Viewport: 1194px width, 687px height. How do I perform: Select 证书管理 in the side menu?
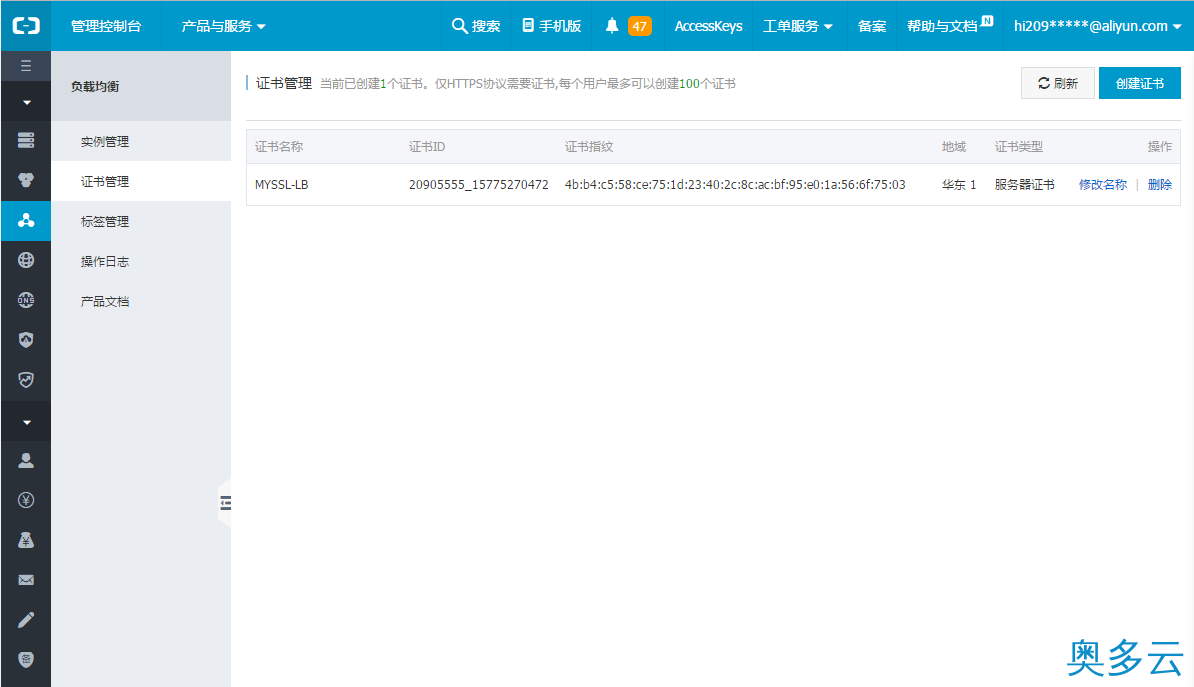[x=105, y=181]
